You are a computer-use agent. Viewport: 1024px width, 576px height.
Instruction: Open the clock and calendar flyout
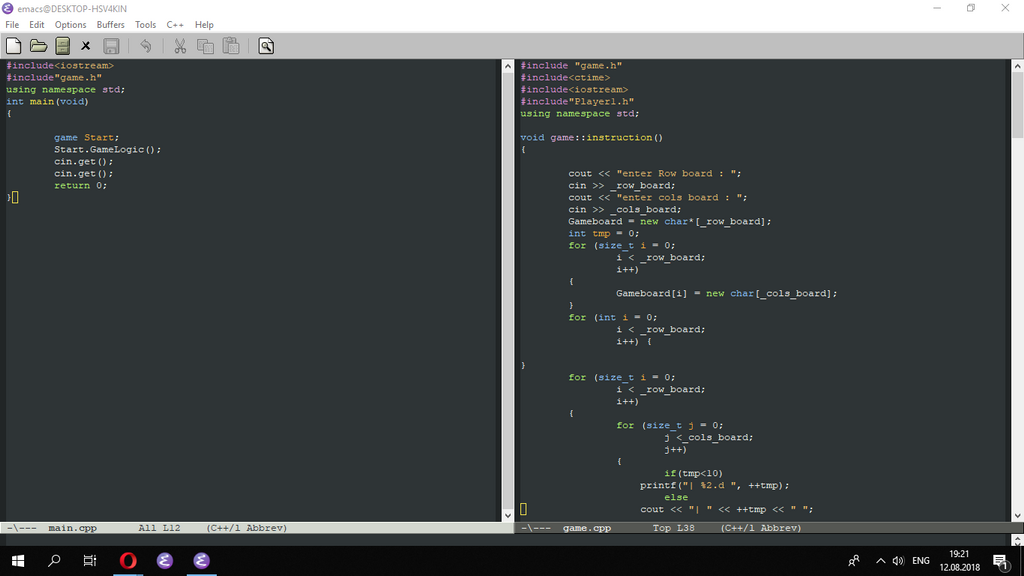(x=959, y=561)
